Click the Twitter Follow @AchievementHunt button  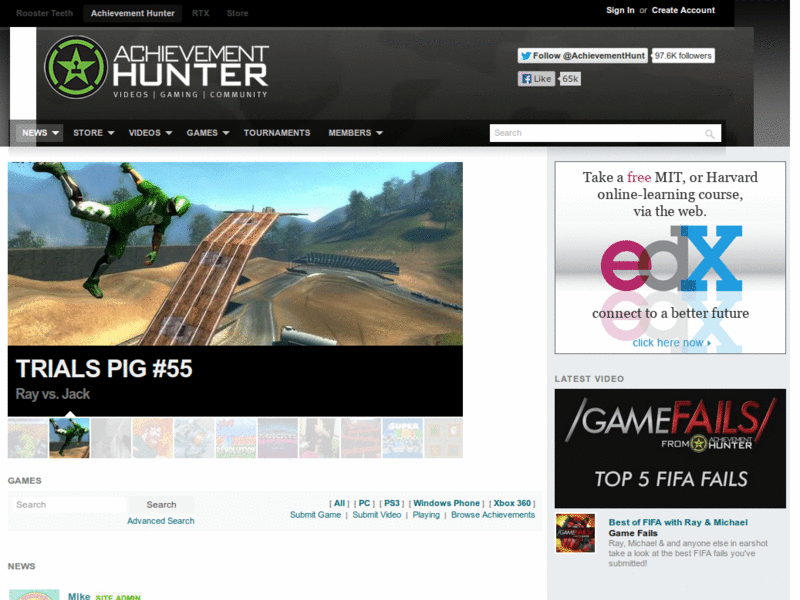pyautogui.click(x=583, y=56)
